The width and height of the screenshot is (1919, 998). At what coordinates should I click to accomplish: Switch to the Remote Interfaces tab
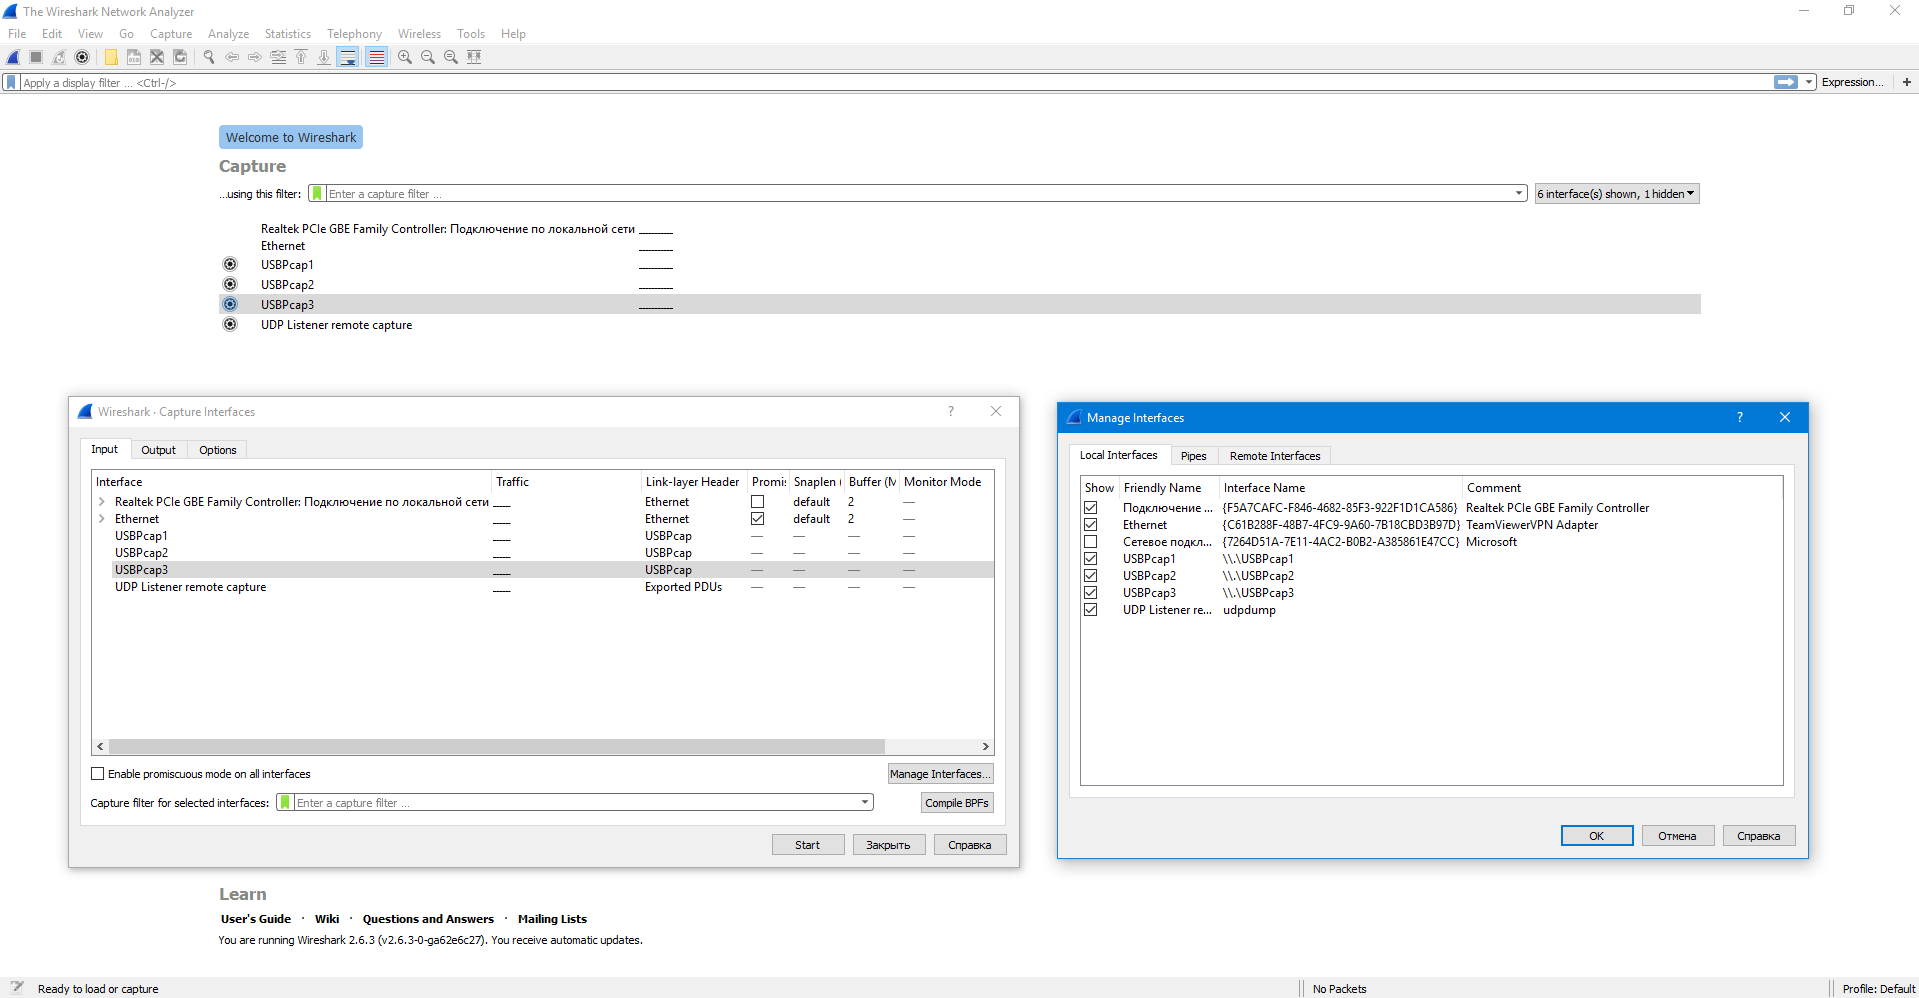[1274, 456]
